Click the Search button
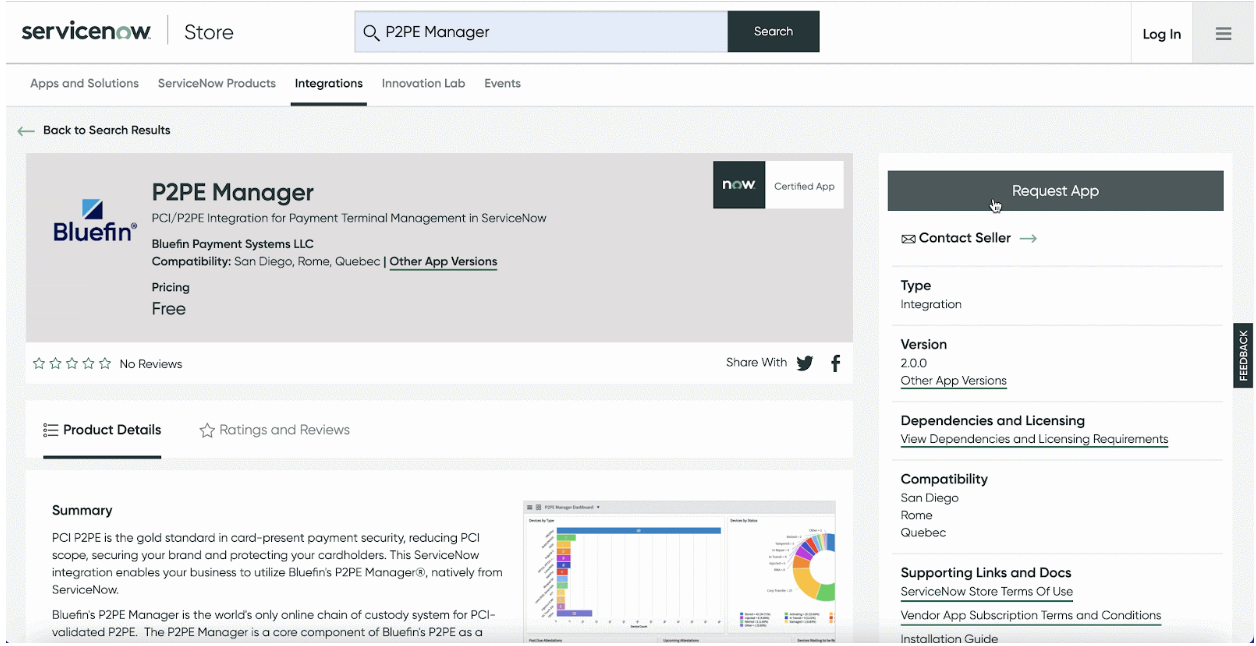This screenshot has width=1256, height=646. coord(773,32)
